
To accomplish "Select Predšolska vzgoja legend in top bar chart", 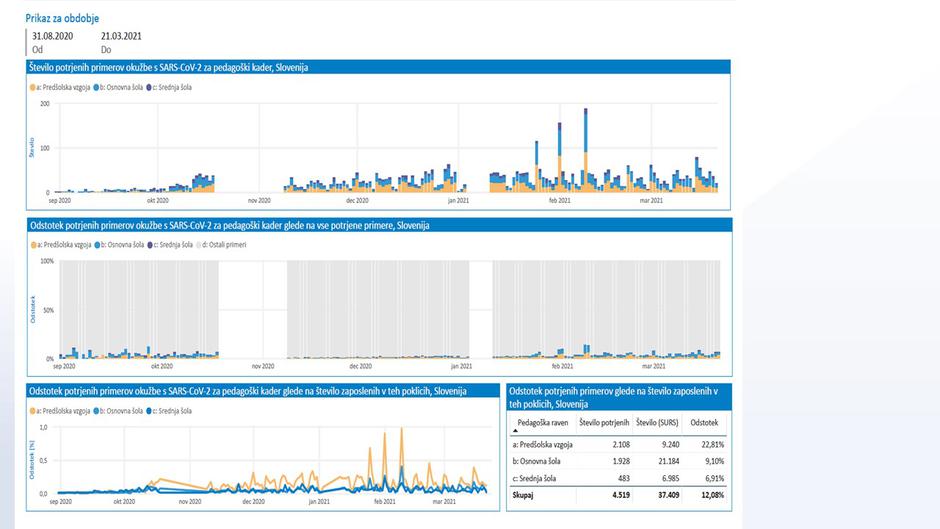I will click(x=59, y=88).
